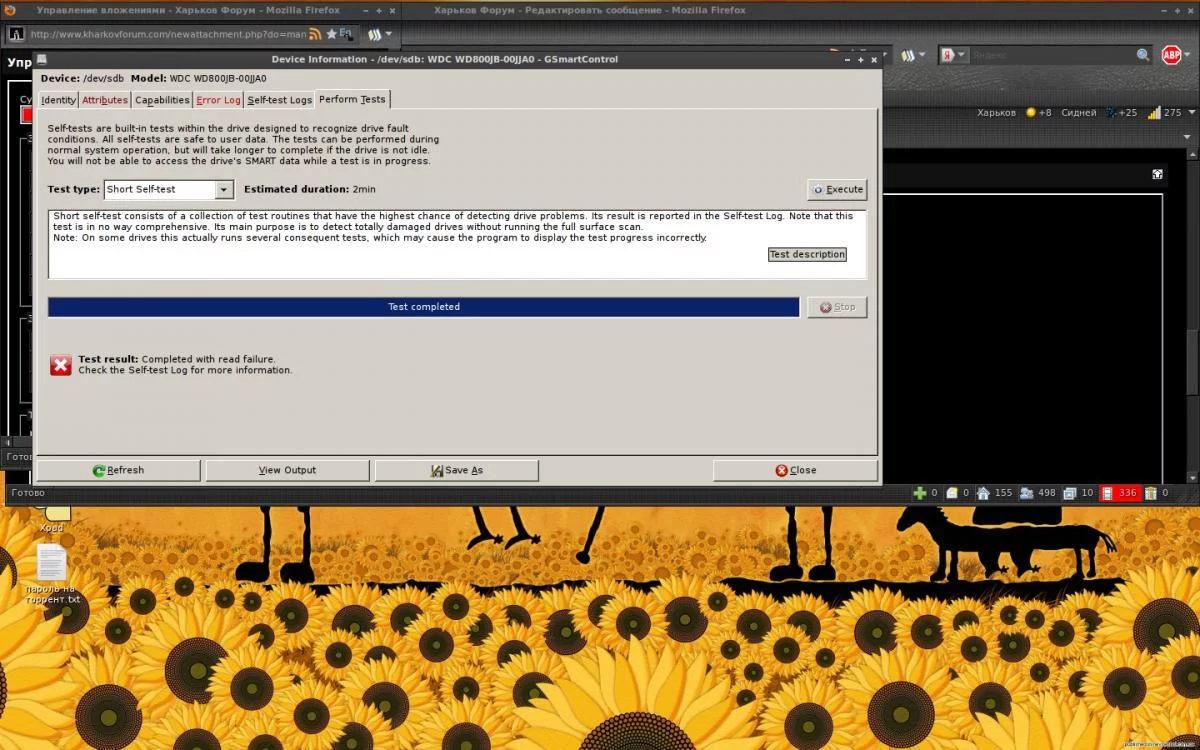The width and height of the screenshot is (1200, 750).
Task: Open the Capabilities tab
Action: (x=162, y=100)
